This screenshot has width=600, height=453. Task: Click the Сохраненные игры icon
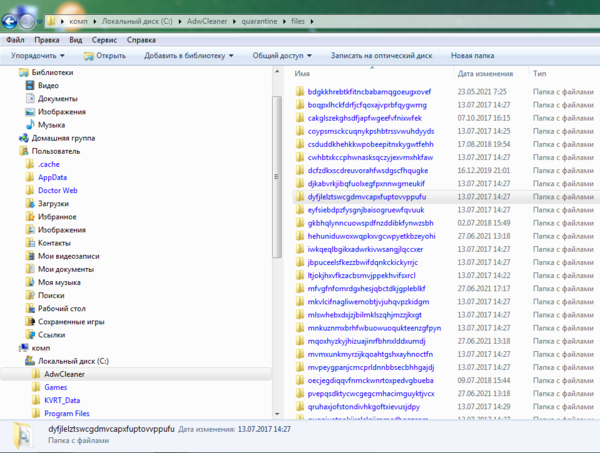pyautogui.click(x=30, y=321)
